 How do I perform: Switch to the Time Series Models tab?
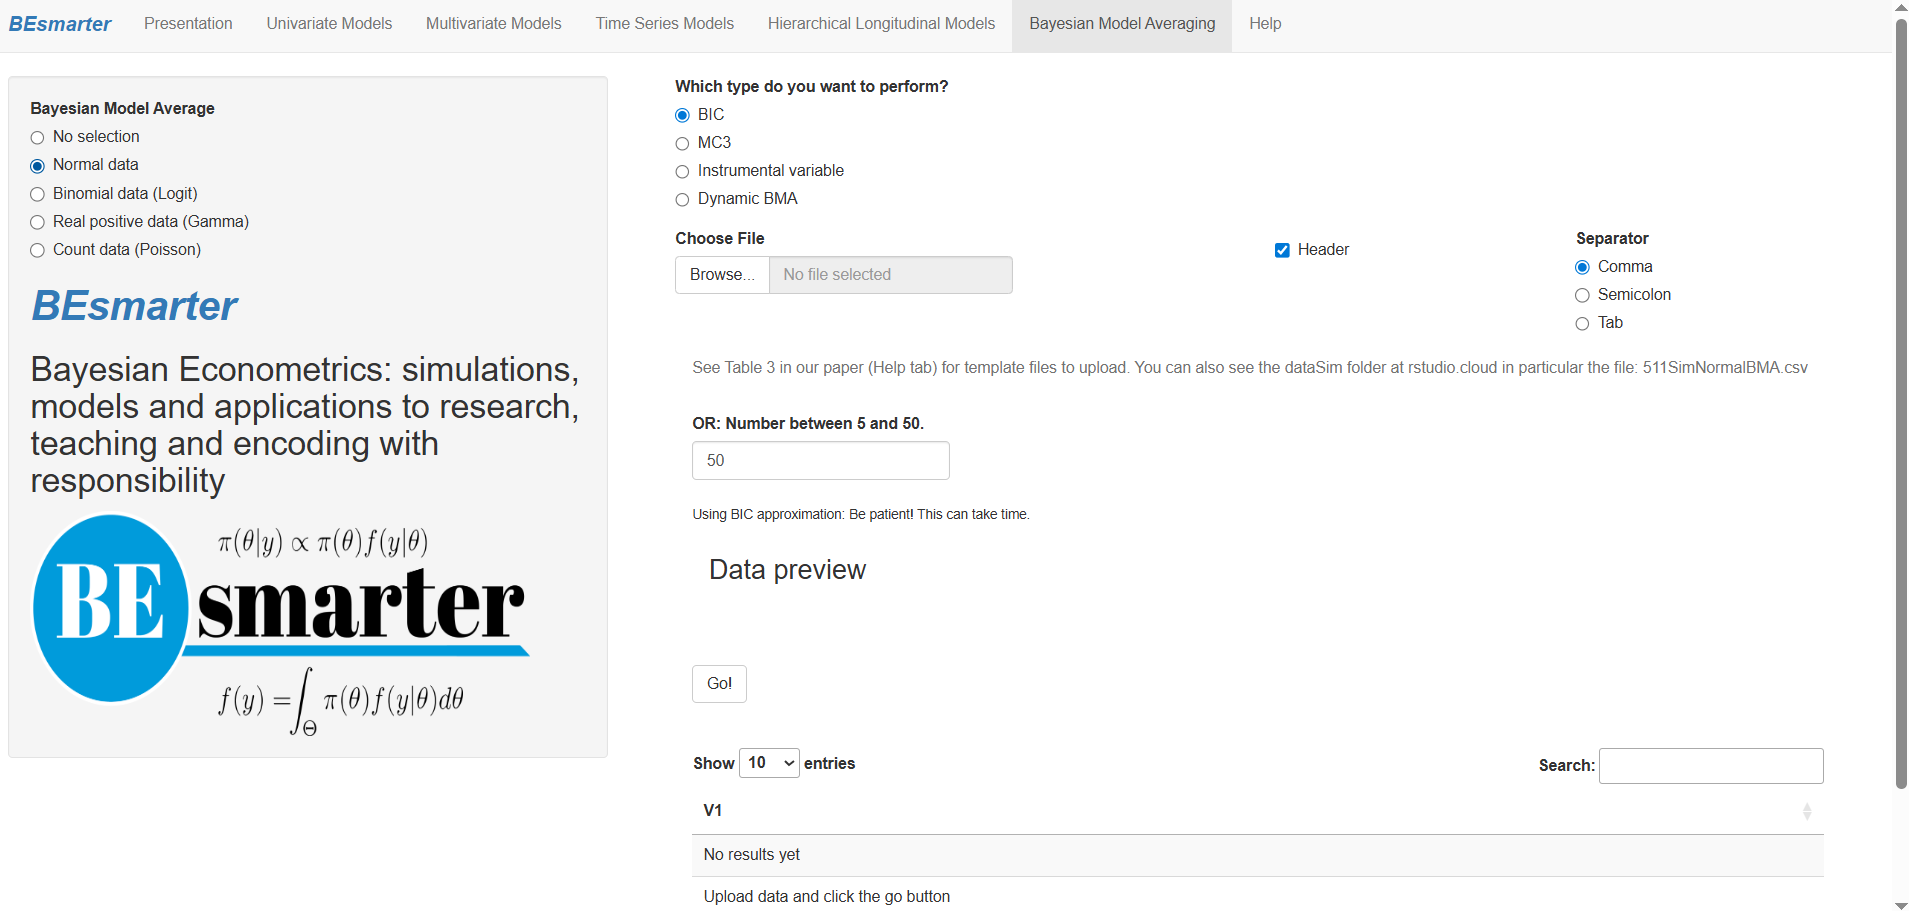[x=664, y=24]
